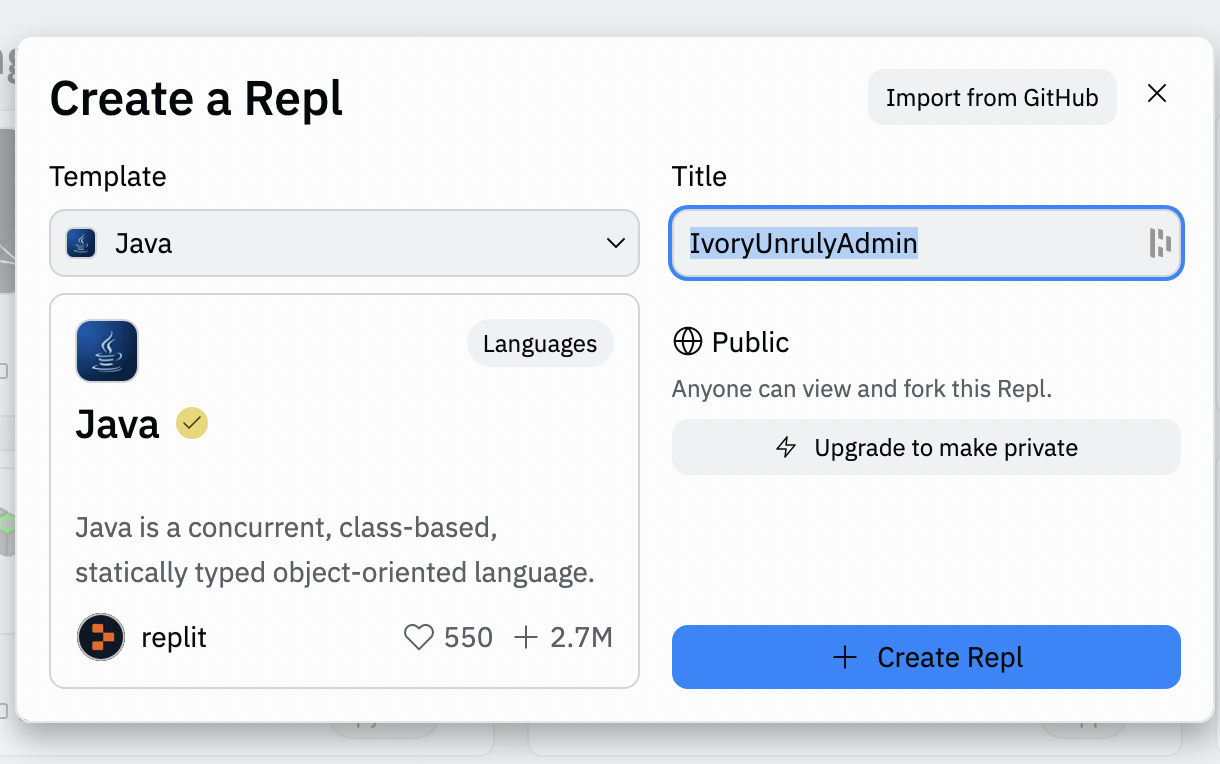Click the Template dropdown chevron arrow

(x=616, y=243)
